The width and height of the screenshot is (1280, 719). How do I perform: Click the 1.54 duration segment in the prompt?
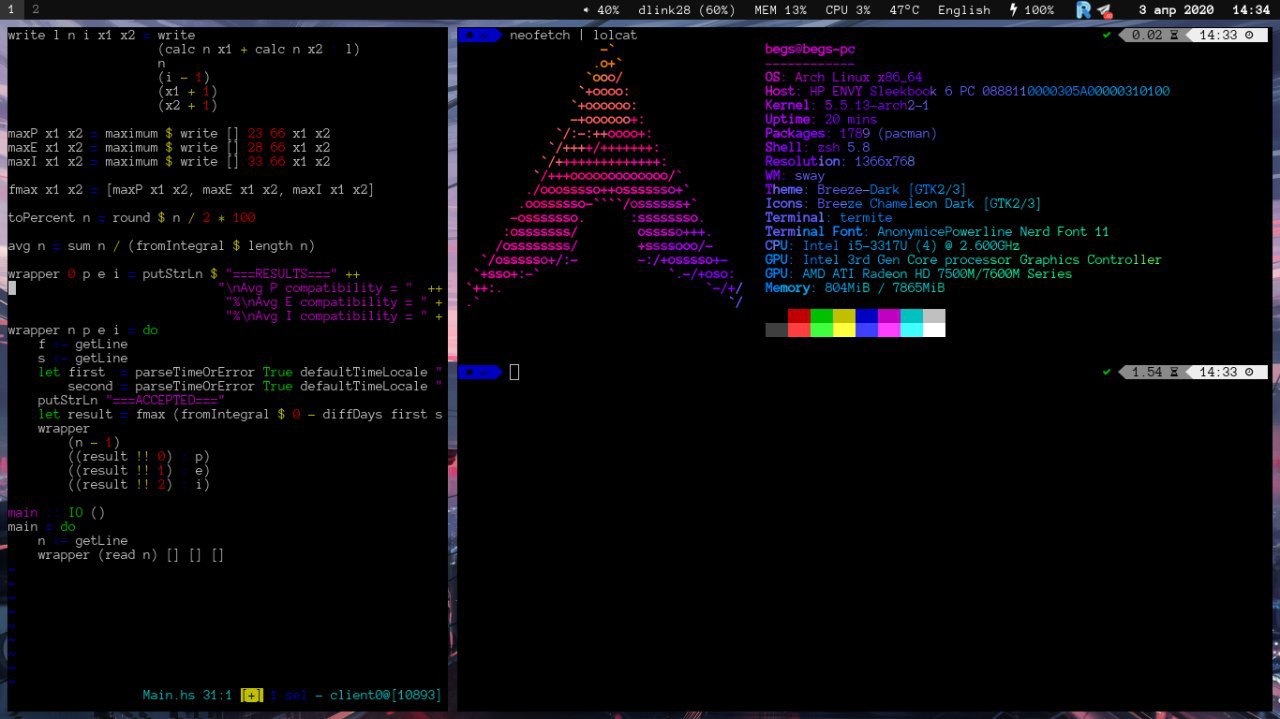click(1153, 372)
